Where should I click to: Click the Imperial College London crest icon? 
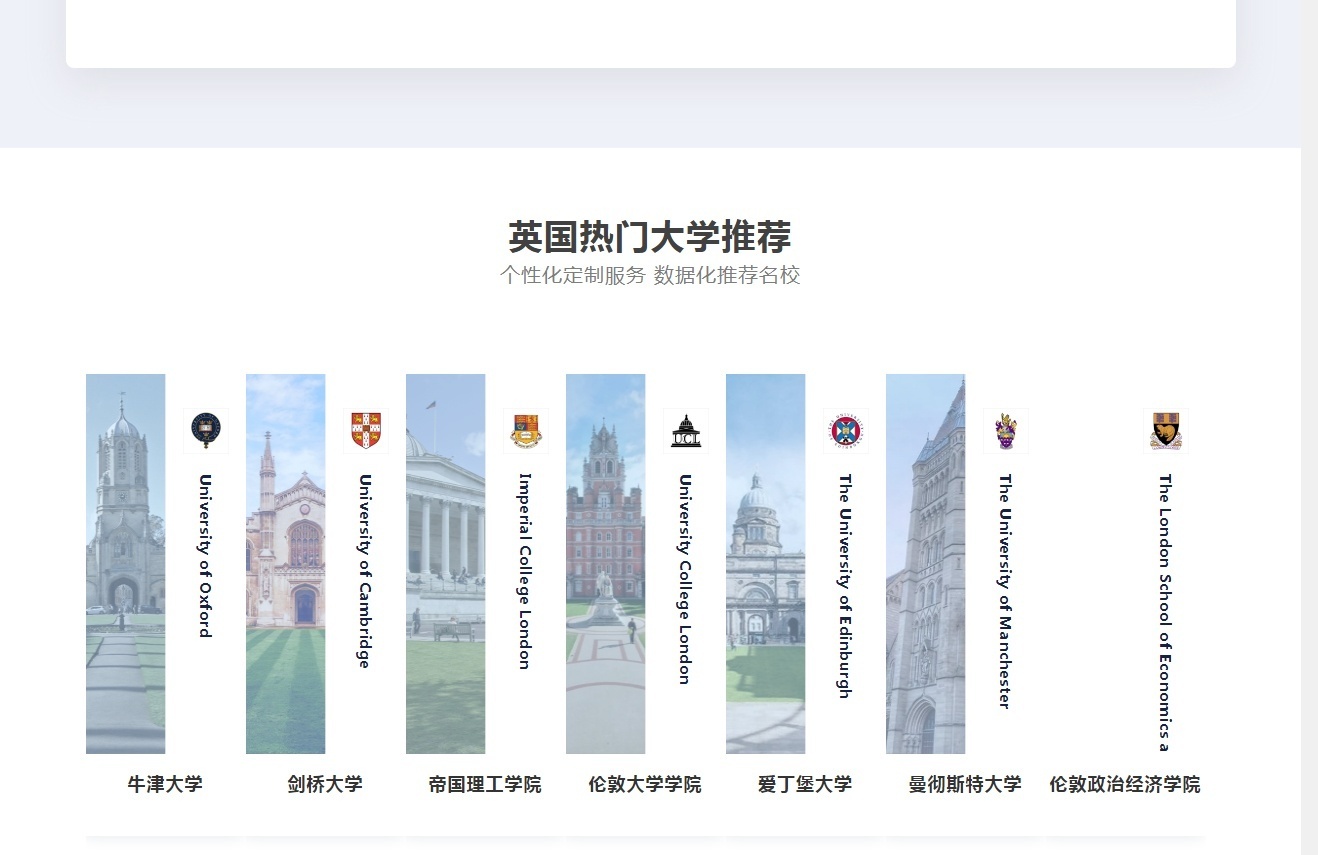click(x=526, y=431)
